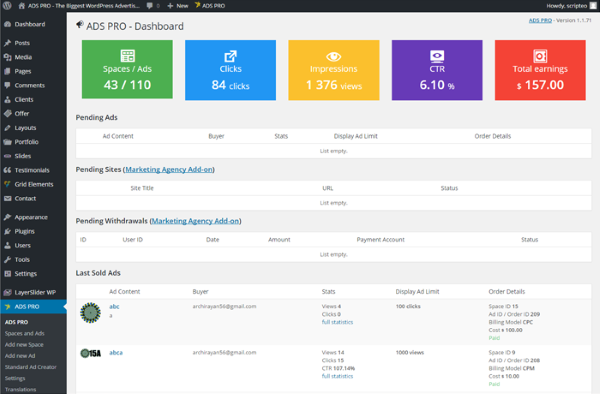Click the Contact envelope icon in sidebar

point(7,199)
